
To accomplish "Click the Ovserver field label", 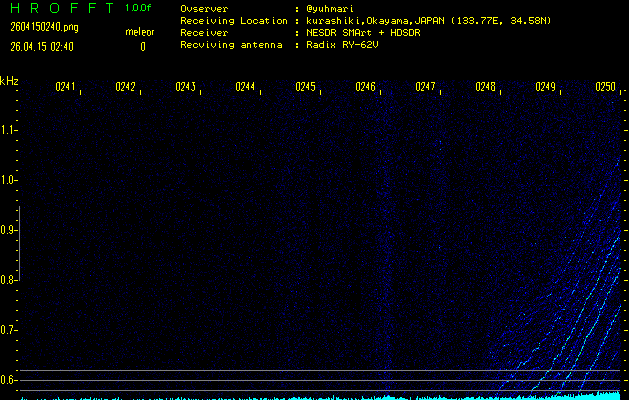I will (204, 9).
